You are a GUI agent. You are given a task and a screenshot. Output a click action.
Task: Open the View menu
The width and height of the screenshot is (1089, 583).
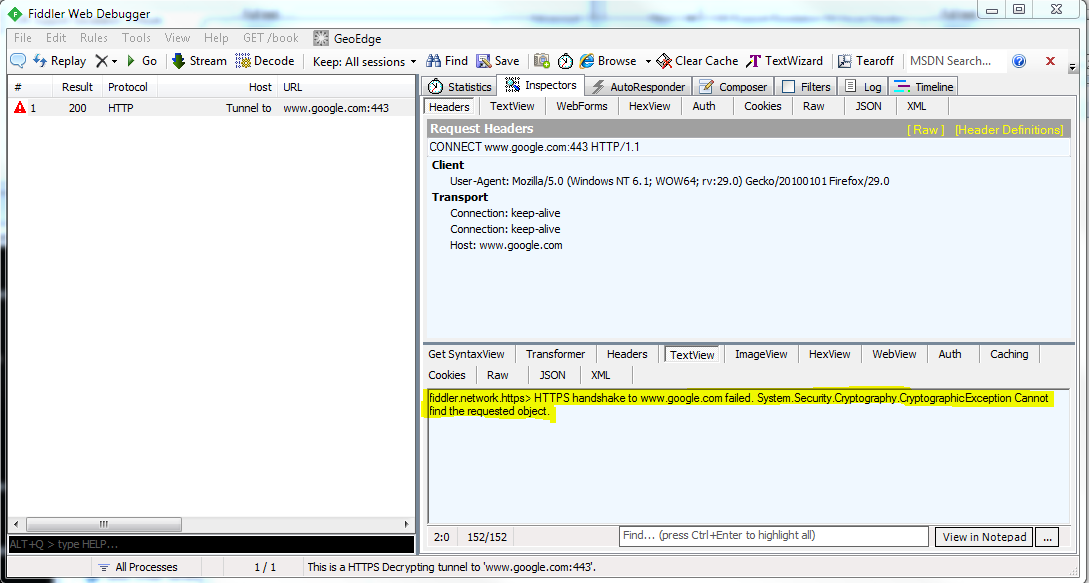177,38
